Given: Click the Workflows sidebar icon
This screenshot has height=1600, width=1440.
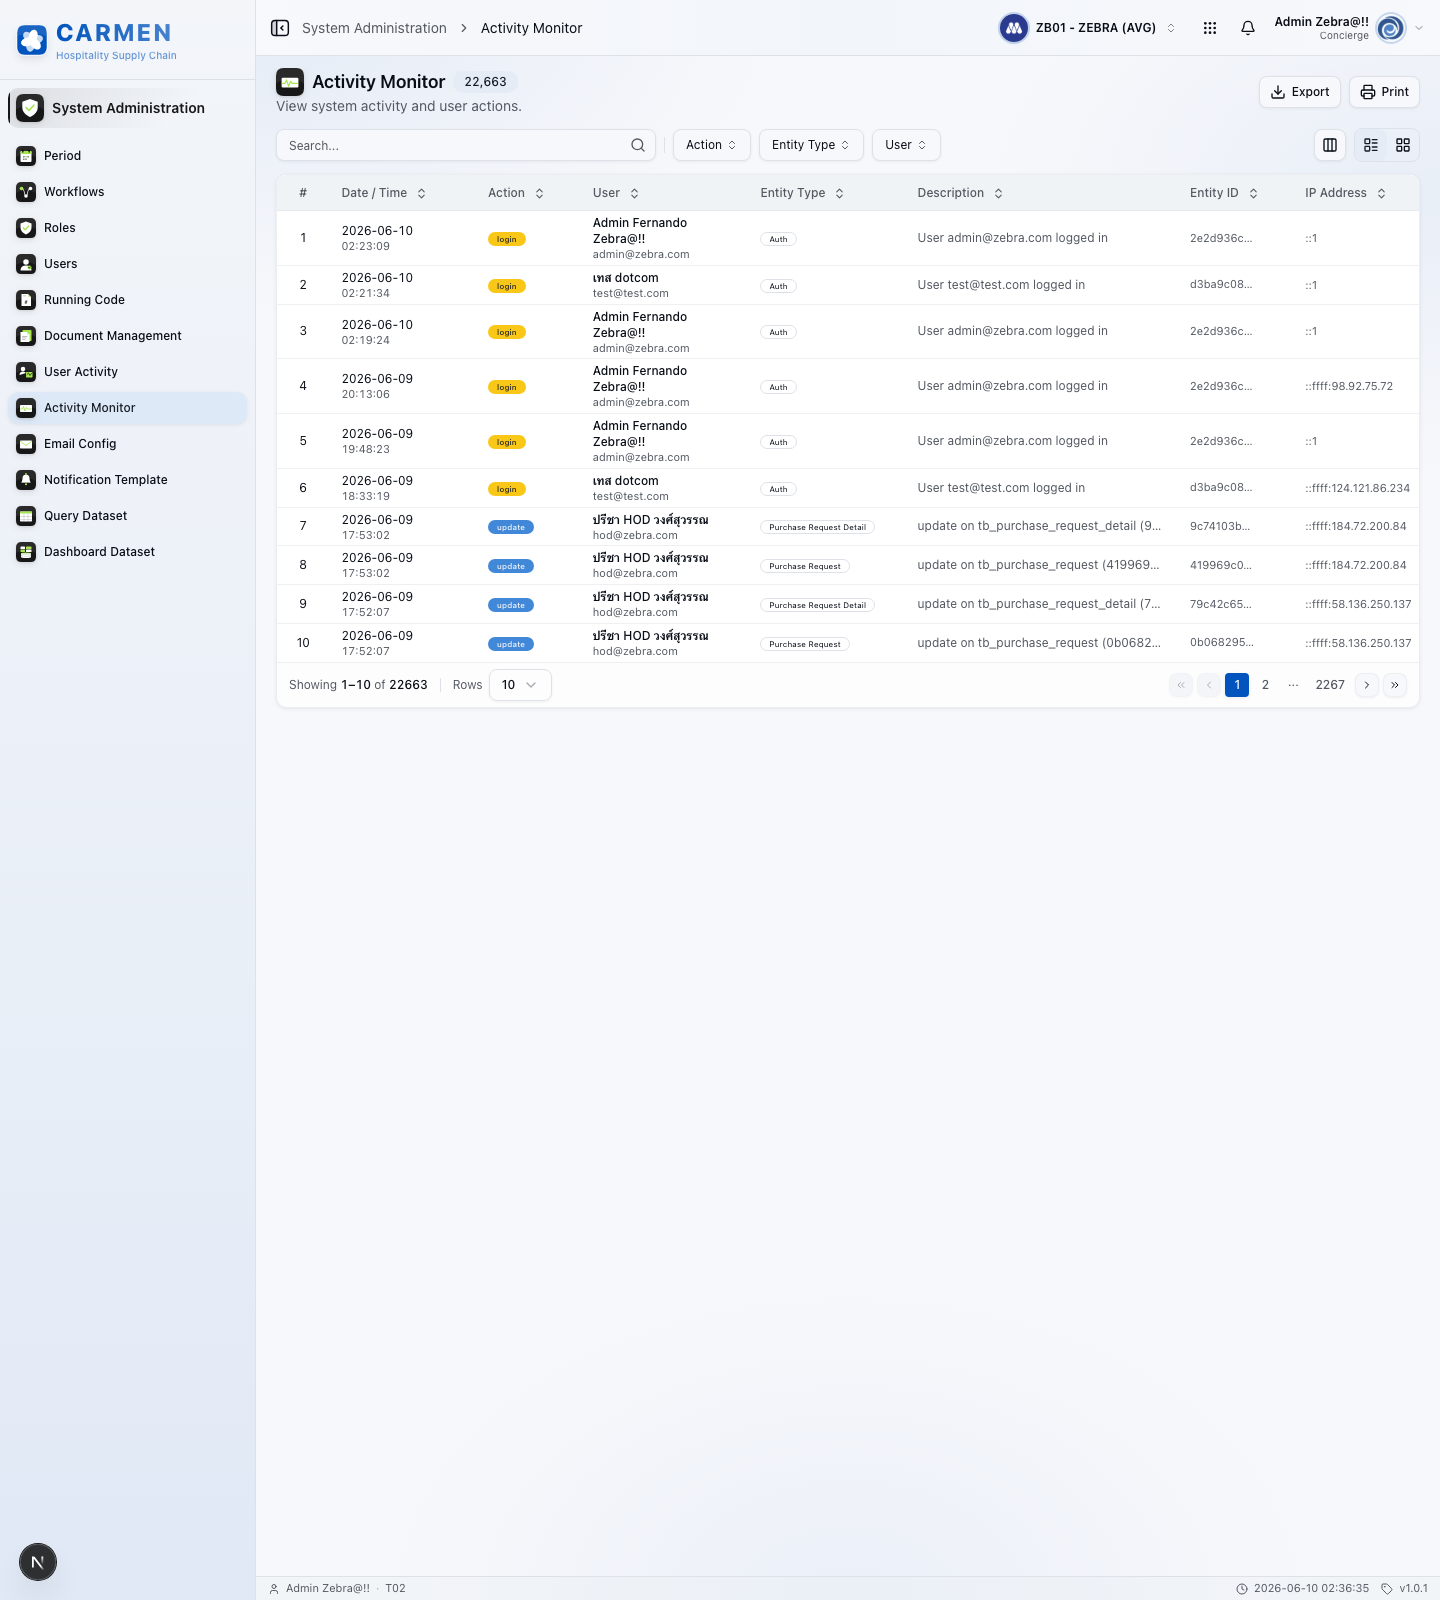Looking at the screenshot, I should click(x=26, y=192).
